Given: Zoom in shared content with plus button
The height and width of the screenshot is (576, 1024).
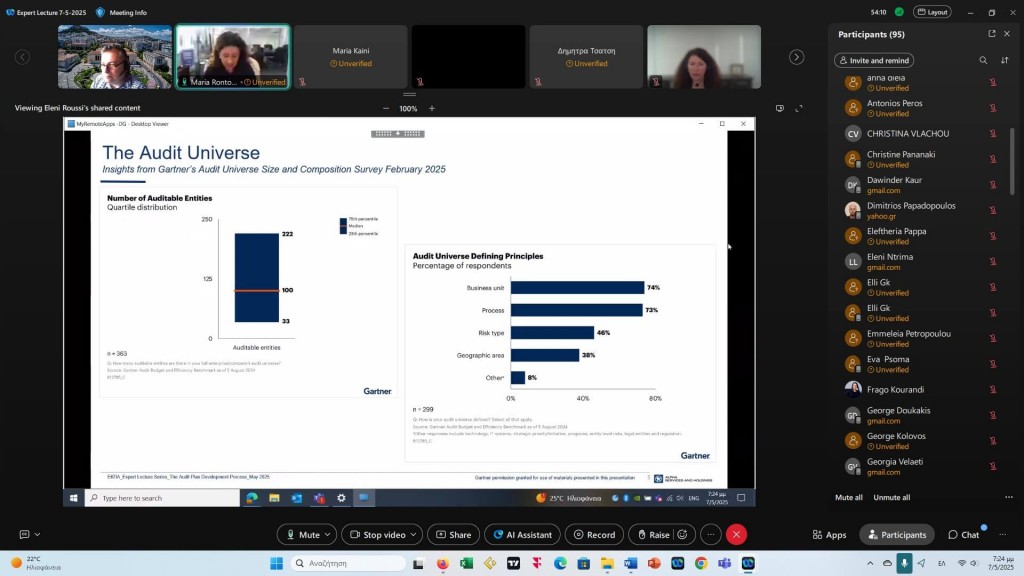Looking at the screenshot, I should 432,108.
